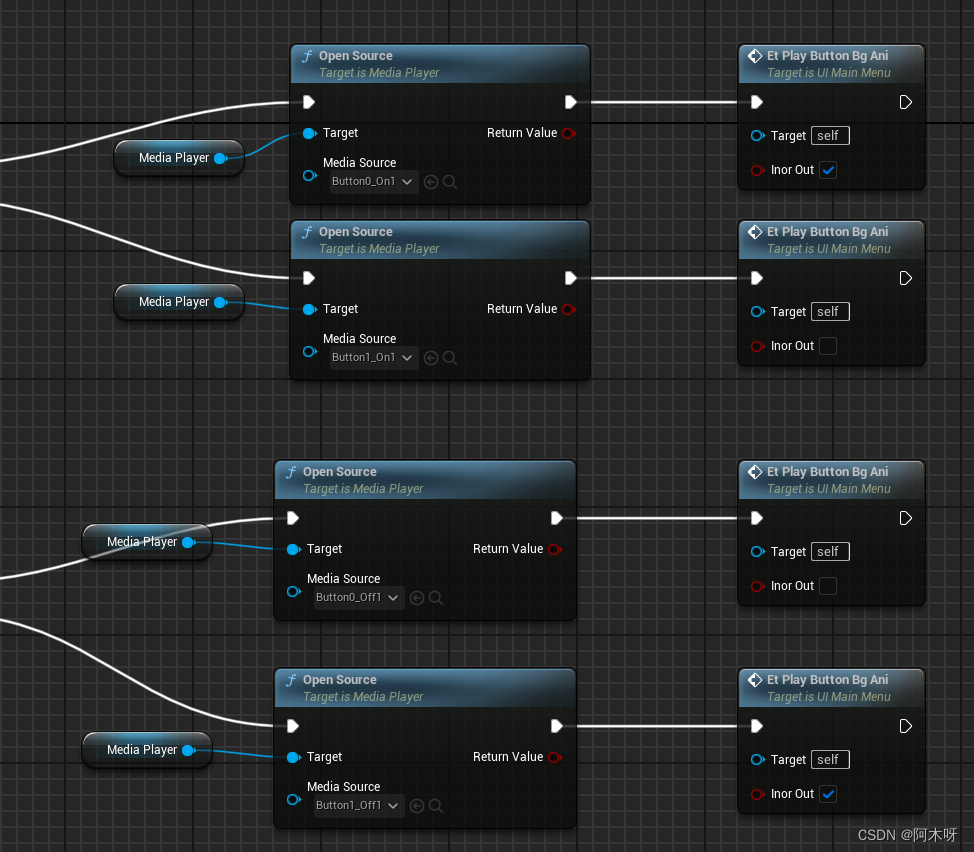Image resolution: width=974 pixels, height=852 pixels.
Task: Open the Button0_On1 media source dropdown
Action: click(372, 181)
